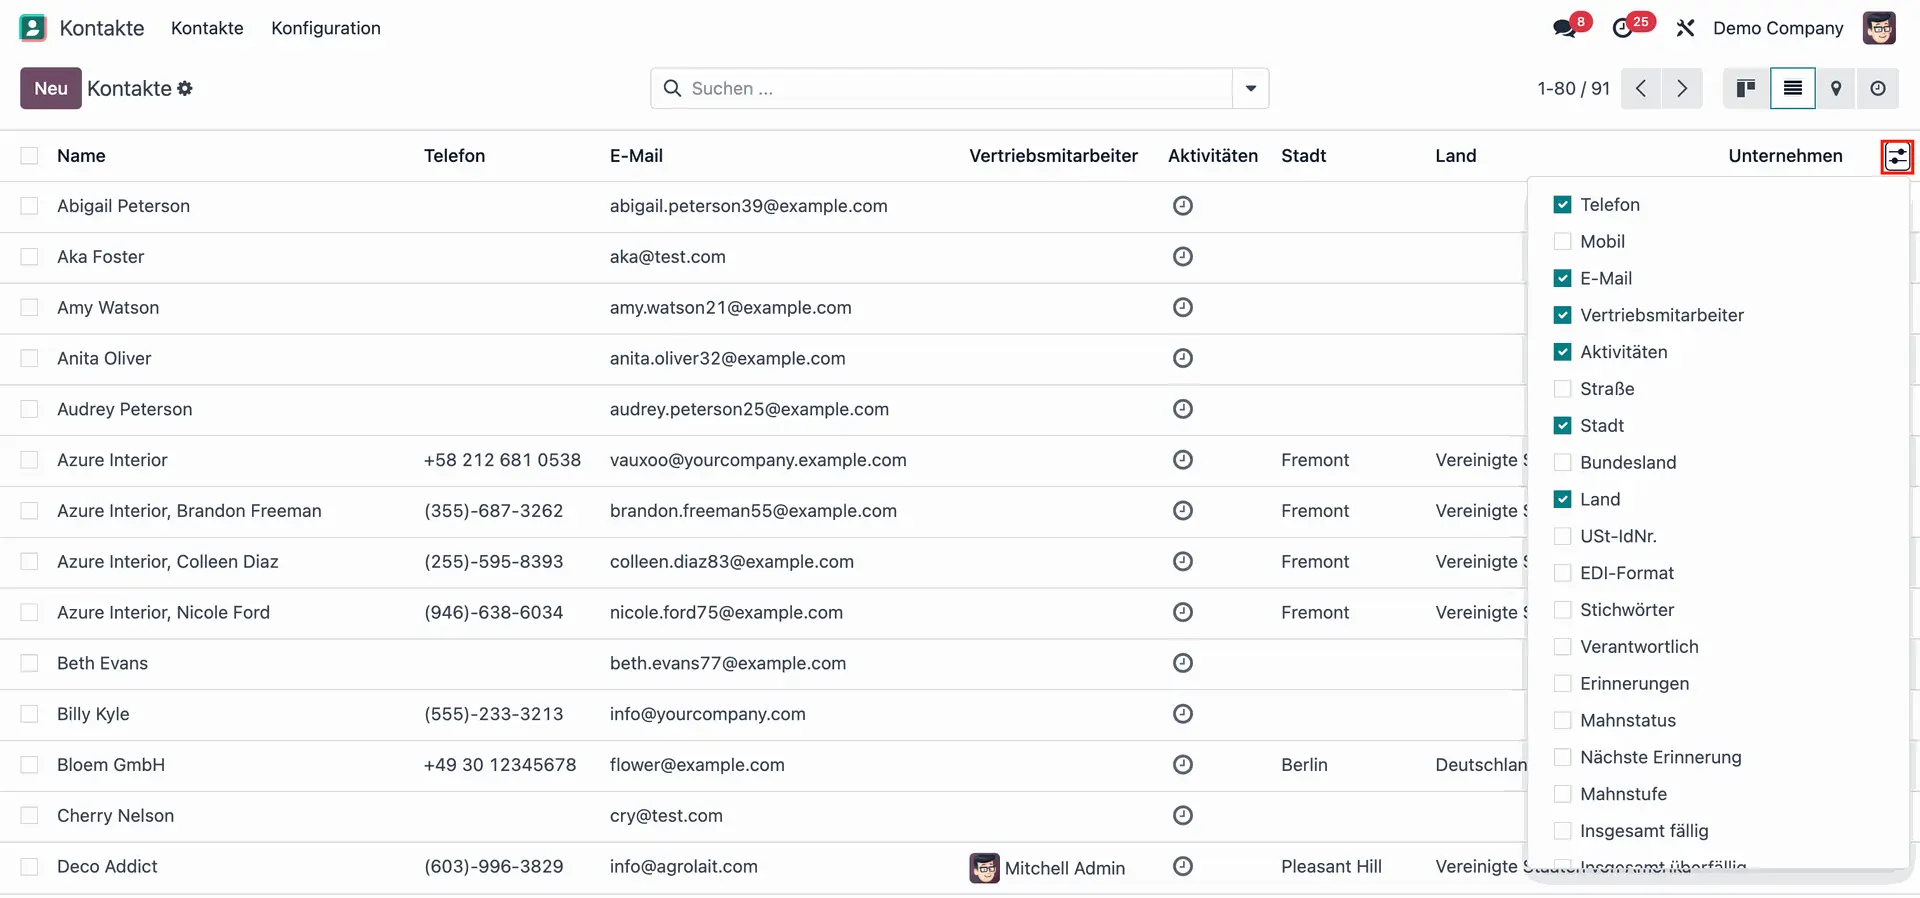Click in the Suchen search field
The width and height of the screenshot is (1920, 898).
click(950, 89)
